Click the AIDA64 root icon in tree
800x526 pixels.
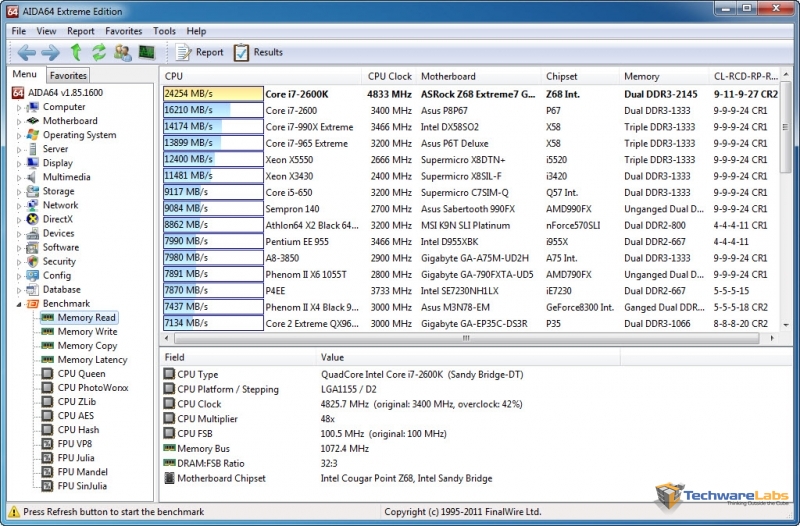click(18, 93)
